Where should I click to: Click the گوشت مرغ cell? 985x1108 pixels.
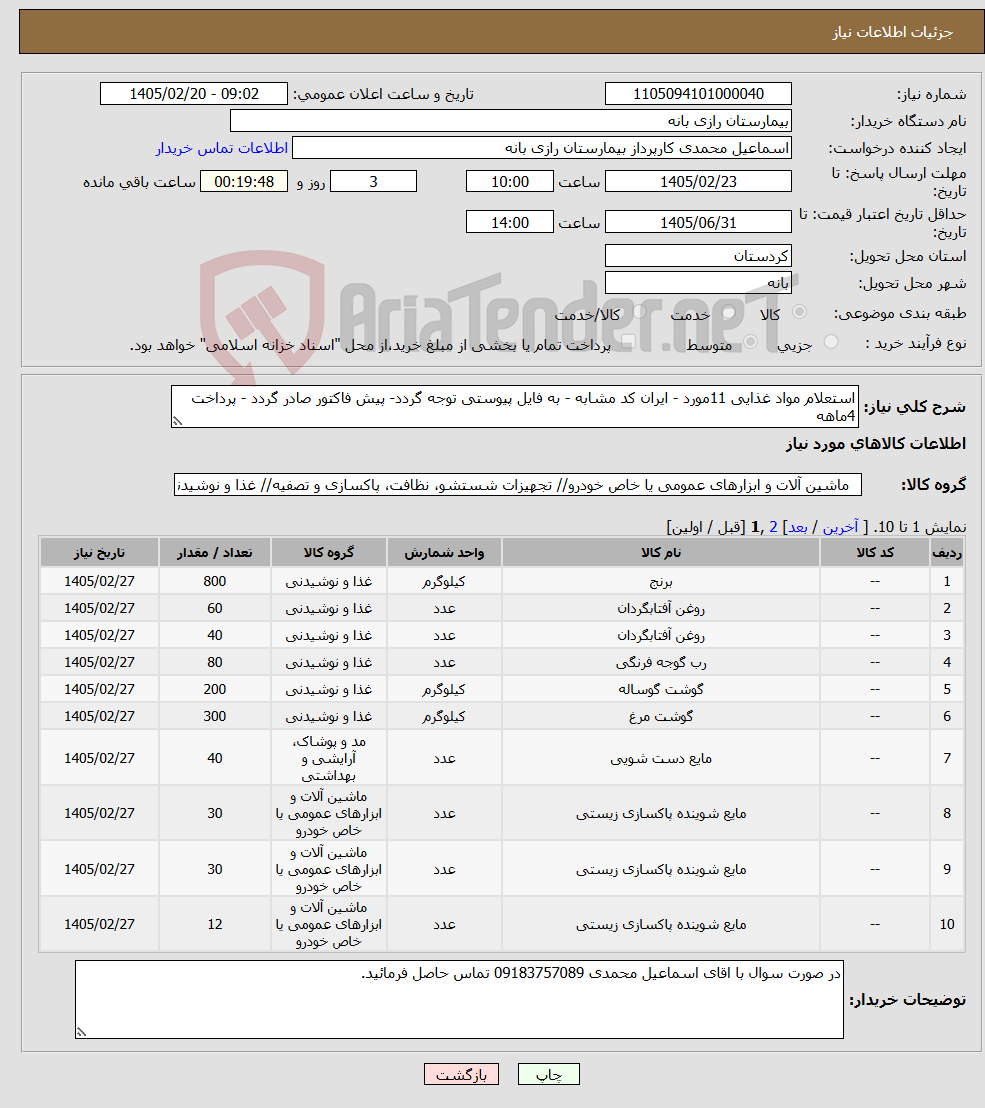click(x=661, y=717)
